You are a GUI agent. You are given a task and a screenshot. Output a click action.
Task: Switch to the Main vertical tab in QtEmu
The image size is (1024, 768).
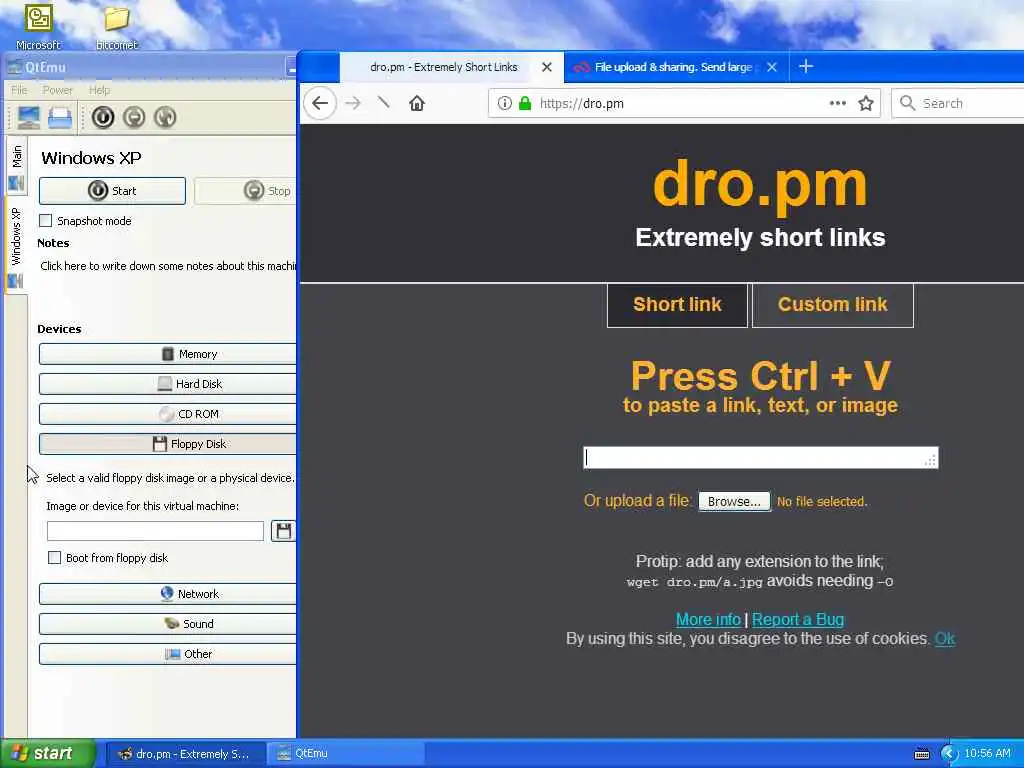point(16,167)
